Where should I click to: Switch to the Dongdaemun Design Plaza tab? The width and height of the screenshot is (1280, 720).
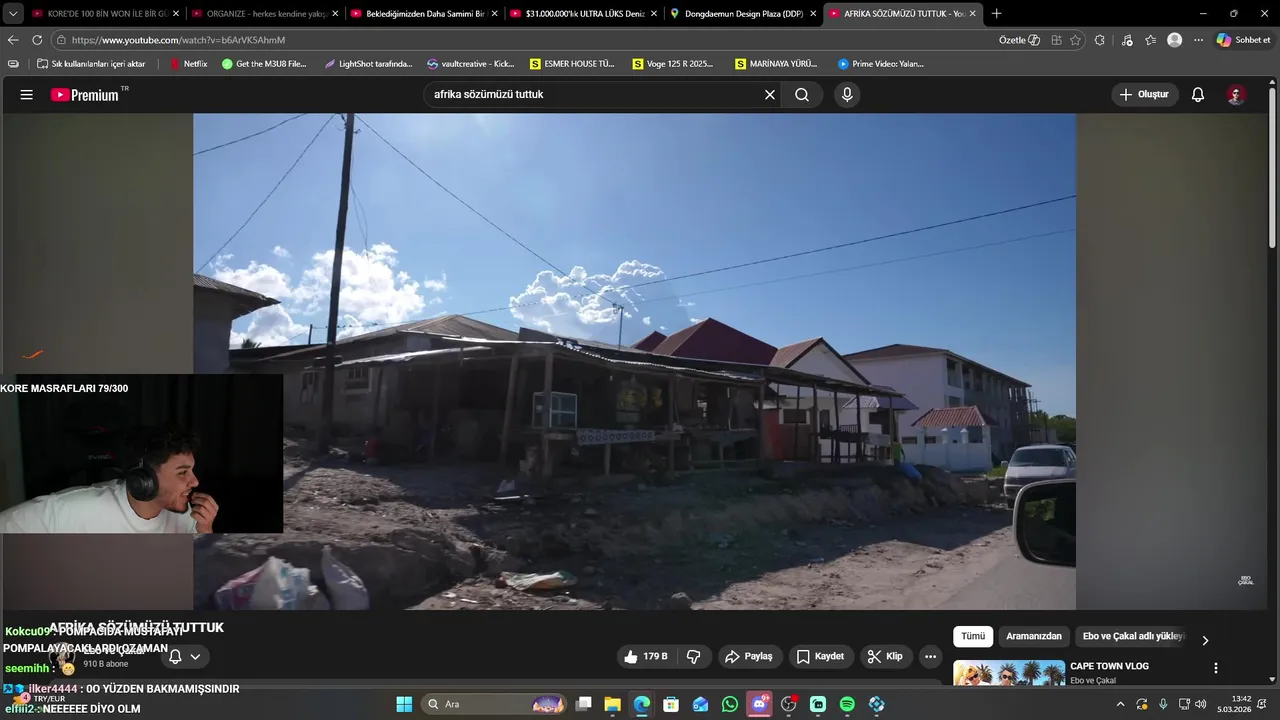[743, 14]
